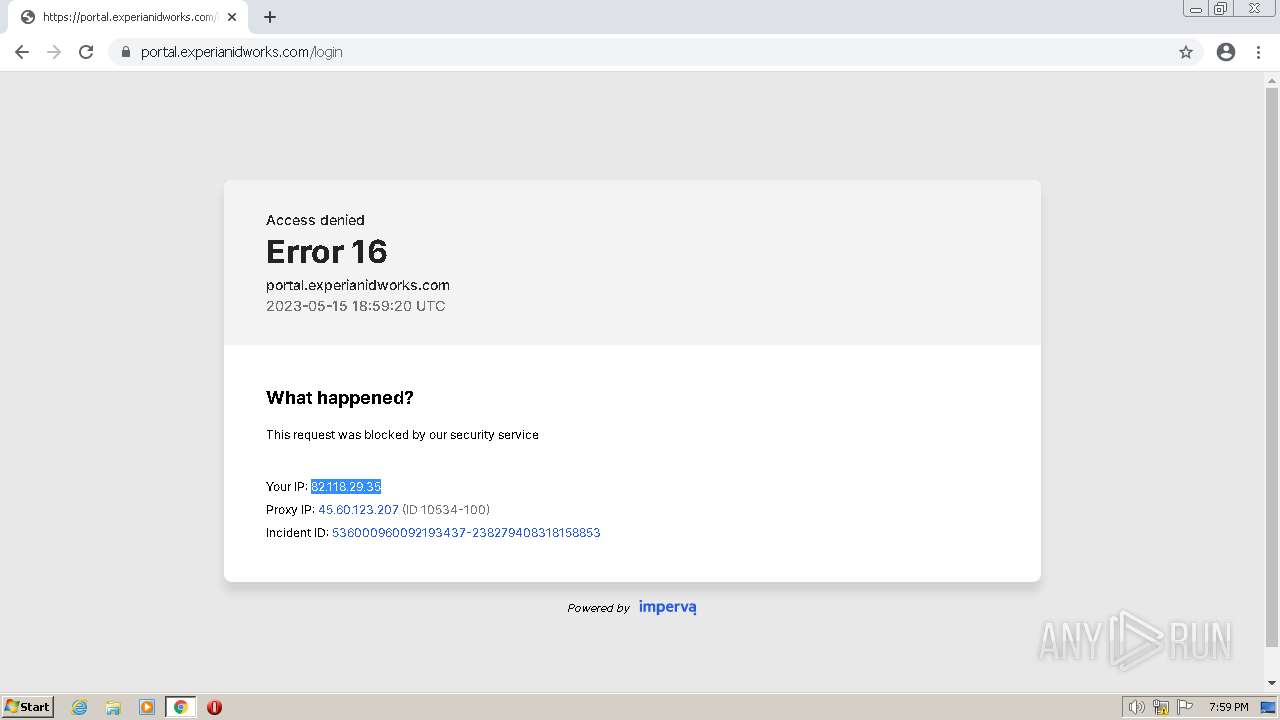Open the Imperva logo link

click(668, 607)
